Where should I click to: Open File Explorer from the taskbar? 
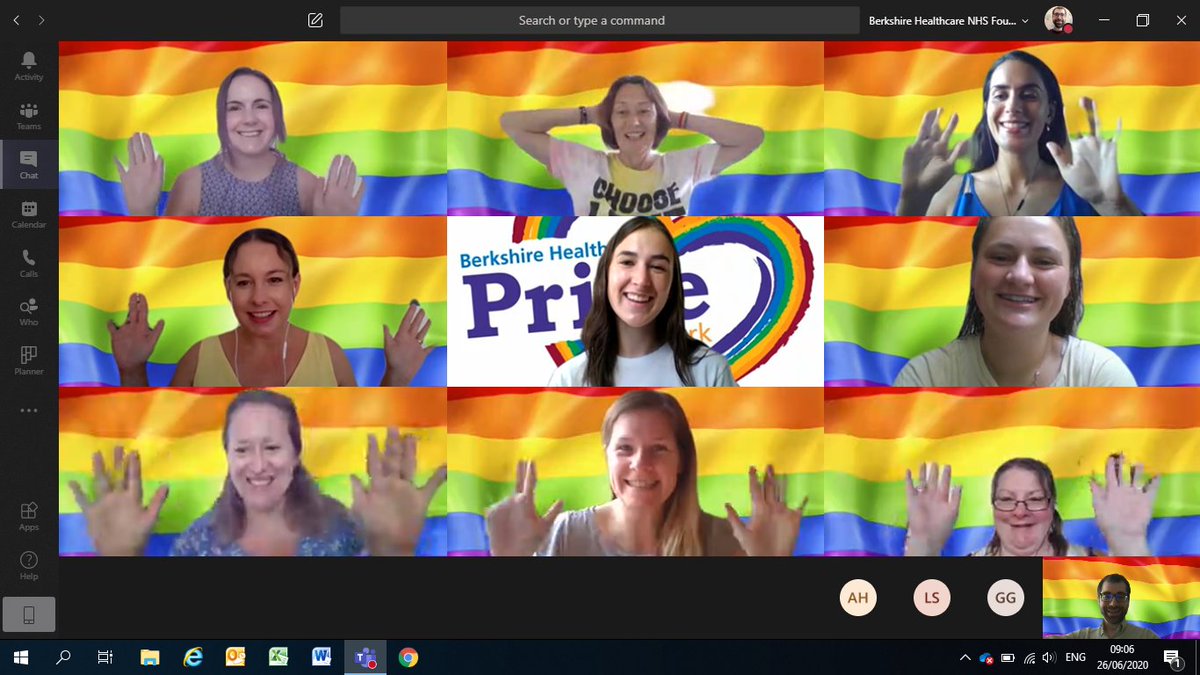tap(150, 657)
